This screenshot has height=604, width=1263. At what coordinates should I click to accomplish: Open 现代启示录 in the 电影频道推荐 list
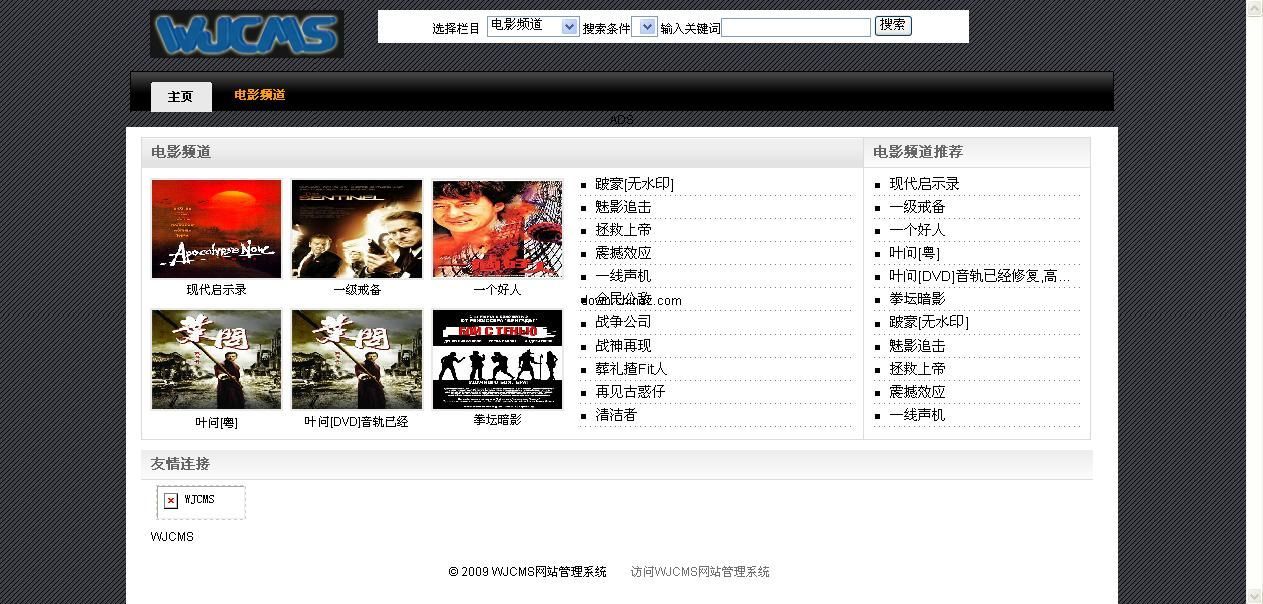pyautogui.click(x=924, y=184)
